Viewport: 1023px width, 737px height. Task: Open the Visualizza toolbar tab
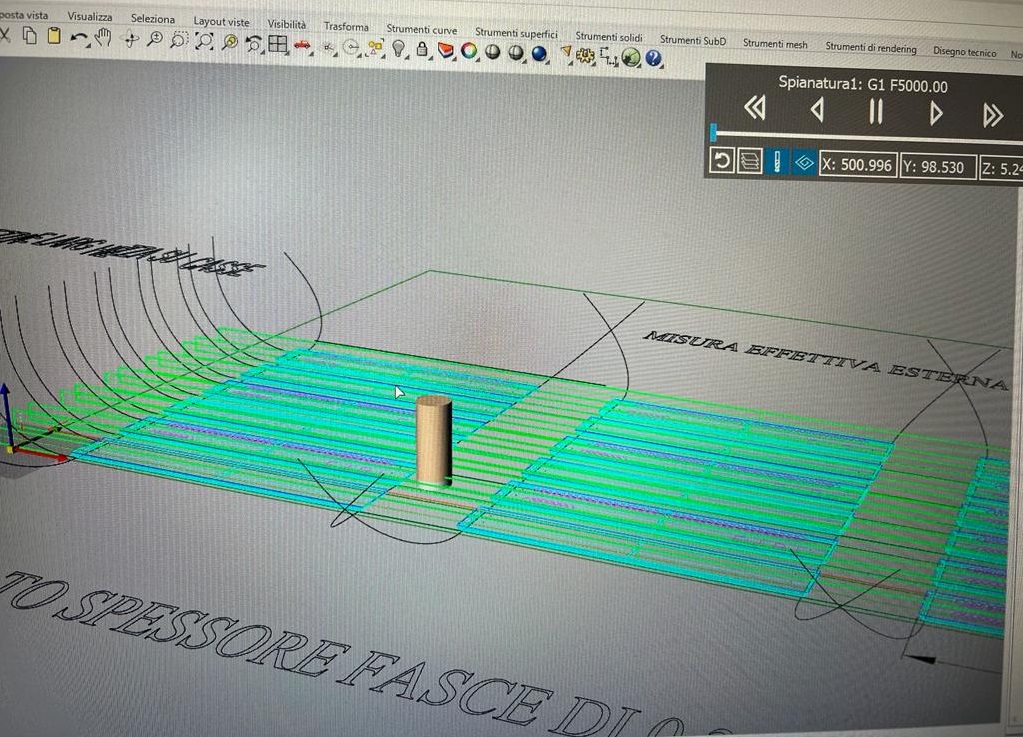click(x=90, y=16)
